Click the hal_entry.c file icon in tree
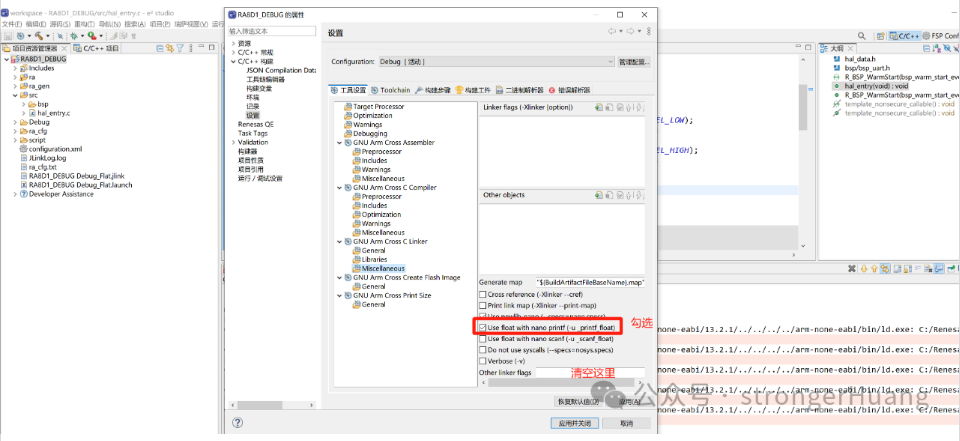Viewport: 960px width, 441px height. [x=32, y=113]
